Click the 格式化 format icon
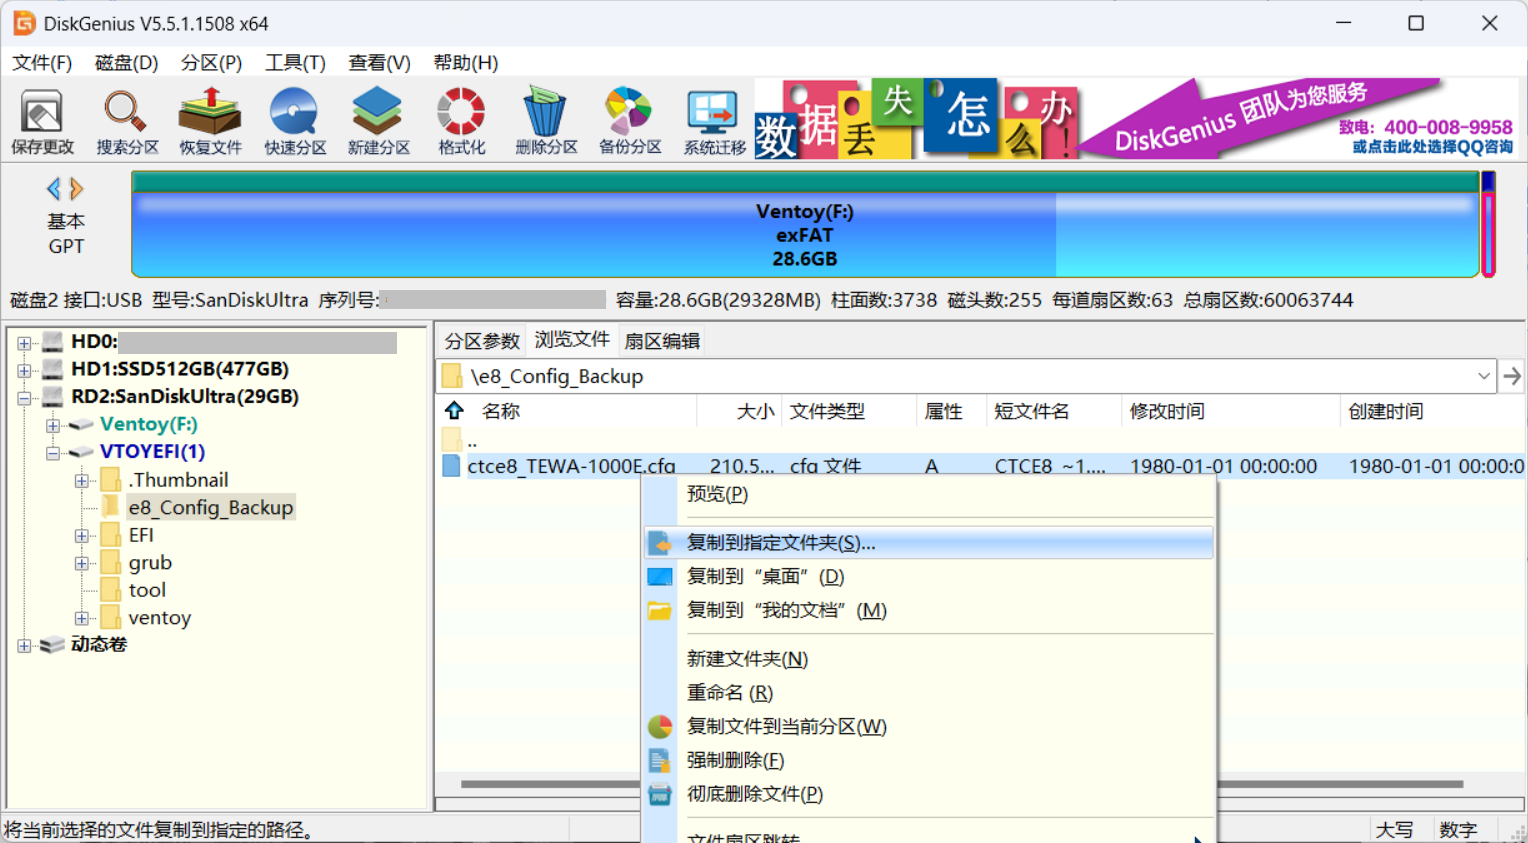 click(461, 120)
